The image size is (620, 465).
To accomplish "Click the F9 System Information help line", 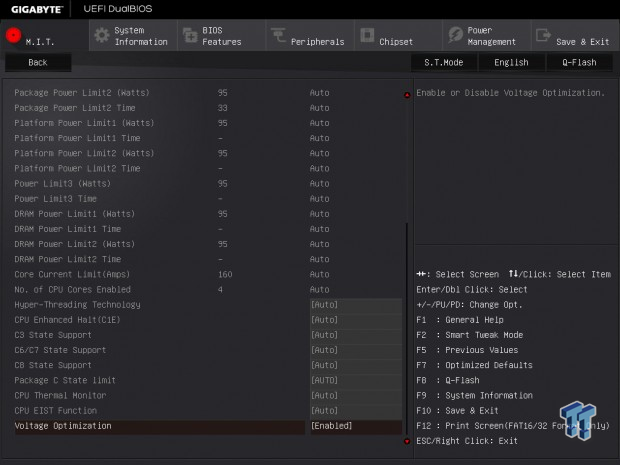I will 474,395.
